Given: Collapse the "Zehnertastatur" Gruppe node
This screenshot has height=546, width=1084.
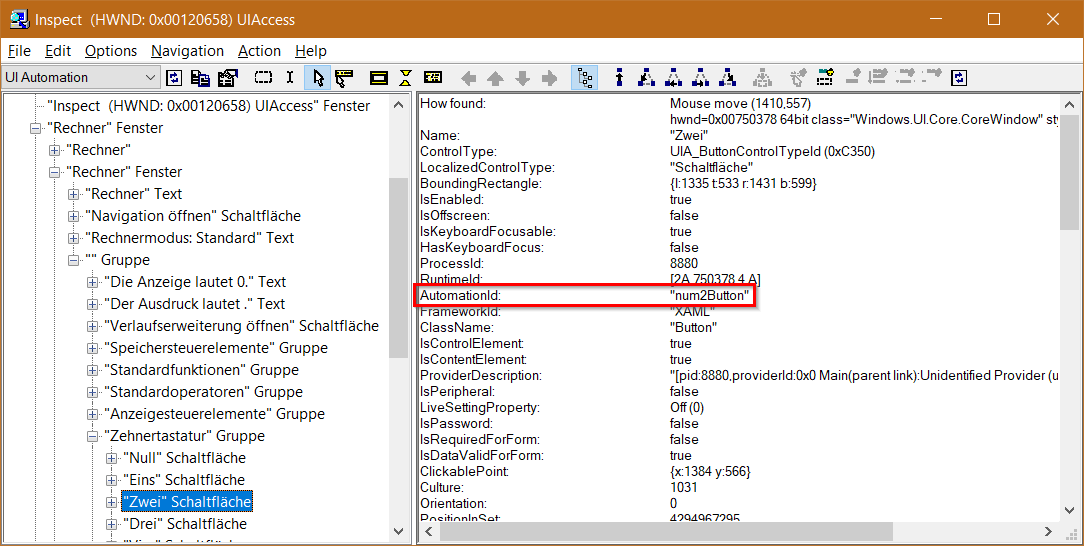Looking at the screenshot, I should coord(93,436).
